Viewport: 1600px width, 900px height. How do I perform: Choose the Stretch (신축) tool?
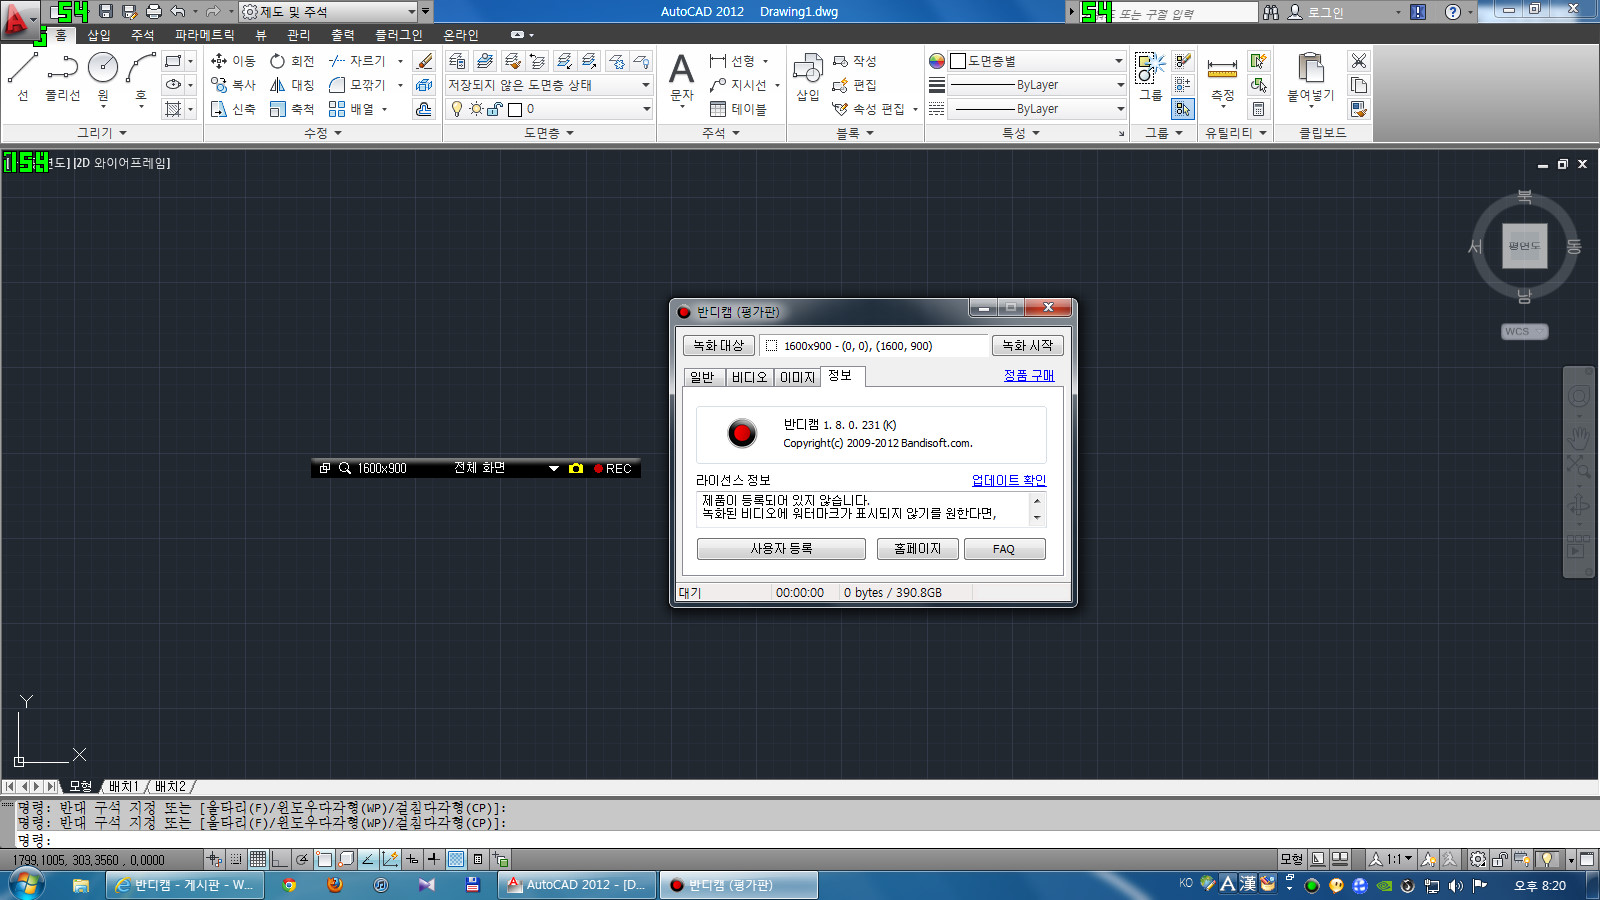coord(233,109)
